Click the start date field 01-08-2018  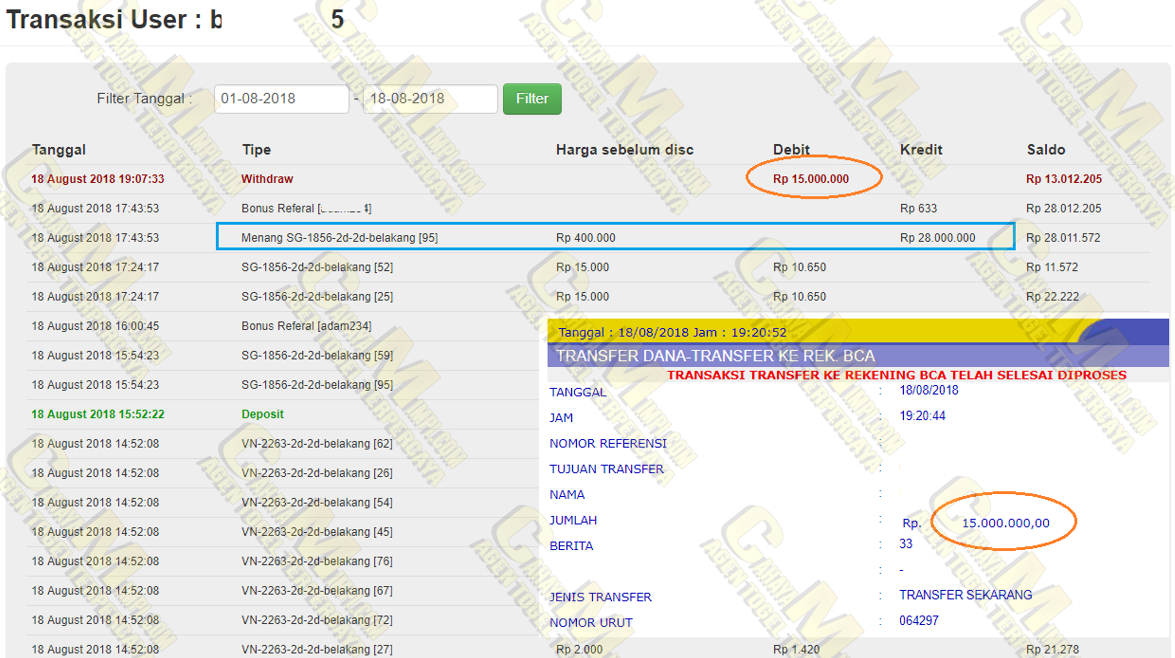coord(281,99)
